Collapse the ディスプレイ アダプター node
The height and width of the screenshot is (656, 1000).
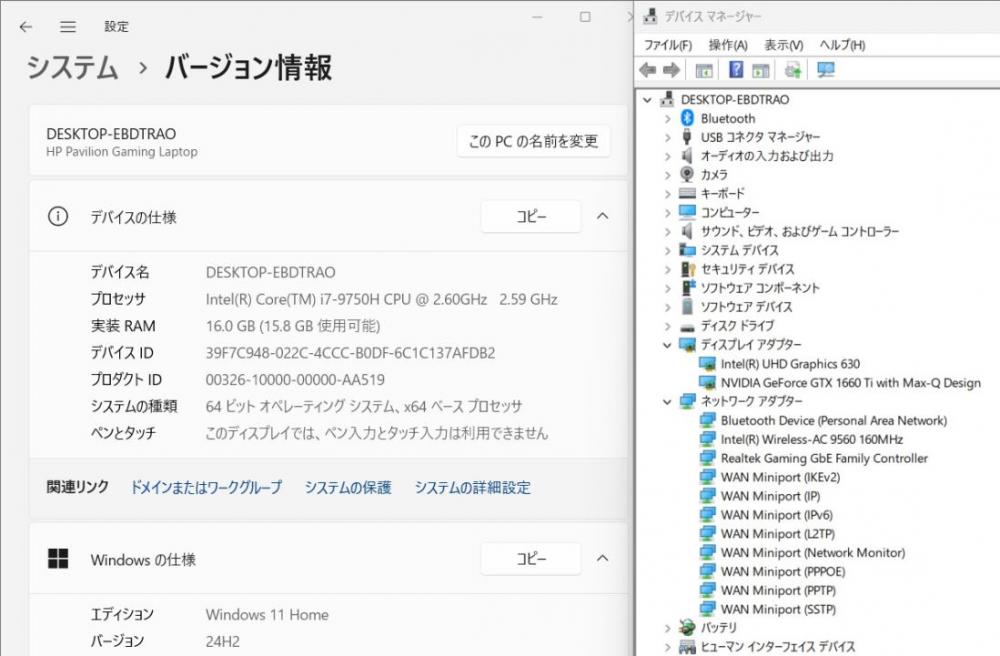tap(668, 345)
